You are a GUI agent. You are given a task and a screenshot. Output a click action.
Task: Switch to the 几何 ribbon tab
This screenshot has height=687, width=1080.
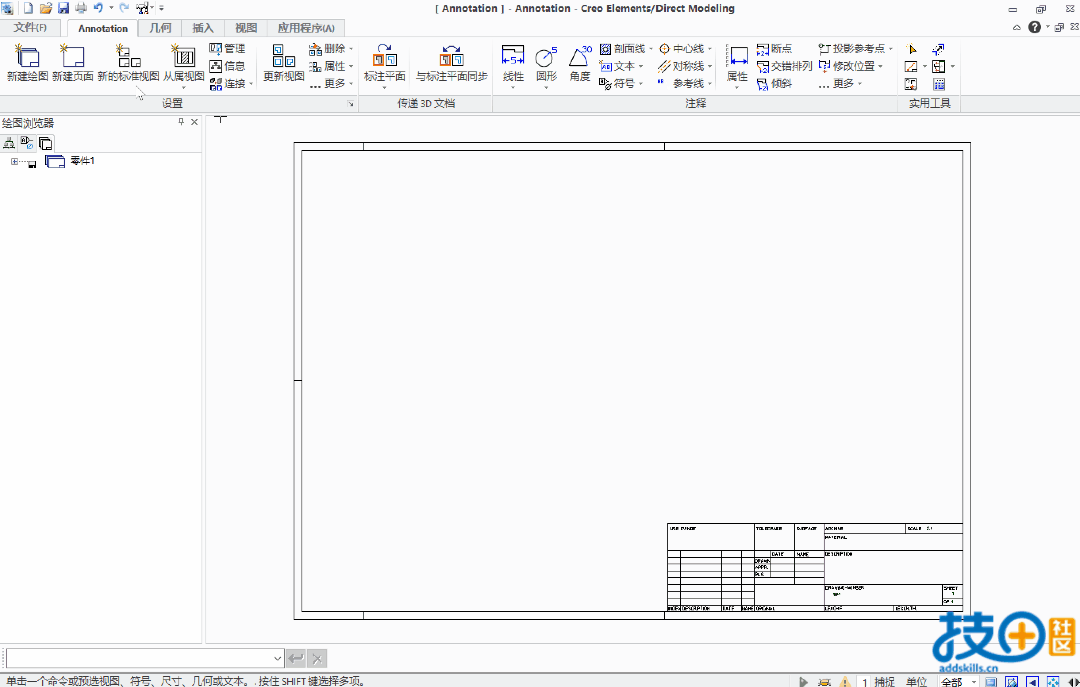[x=160, y=28]
